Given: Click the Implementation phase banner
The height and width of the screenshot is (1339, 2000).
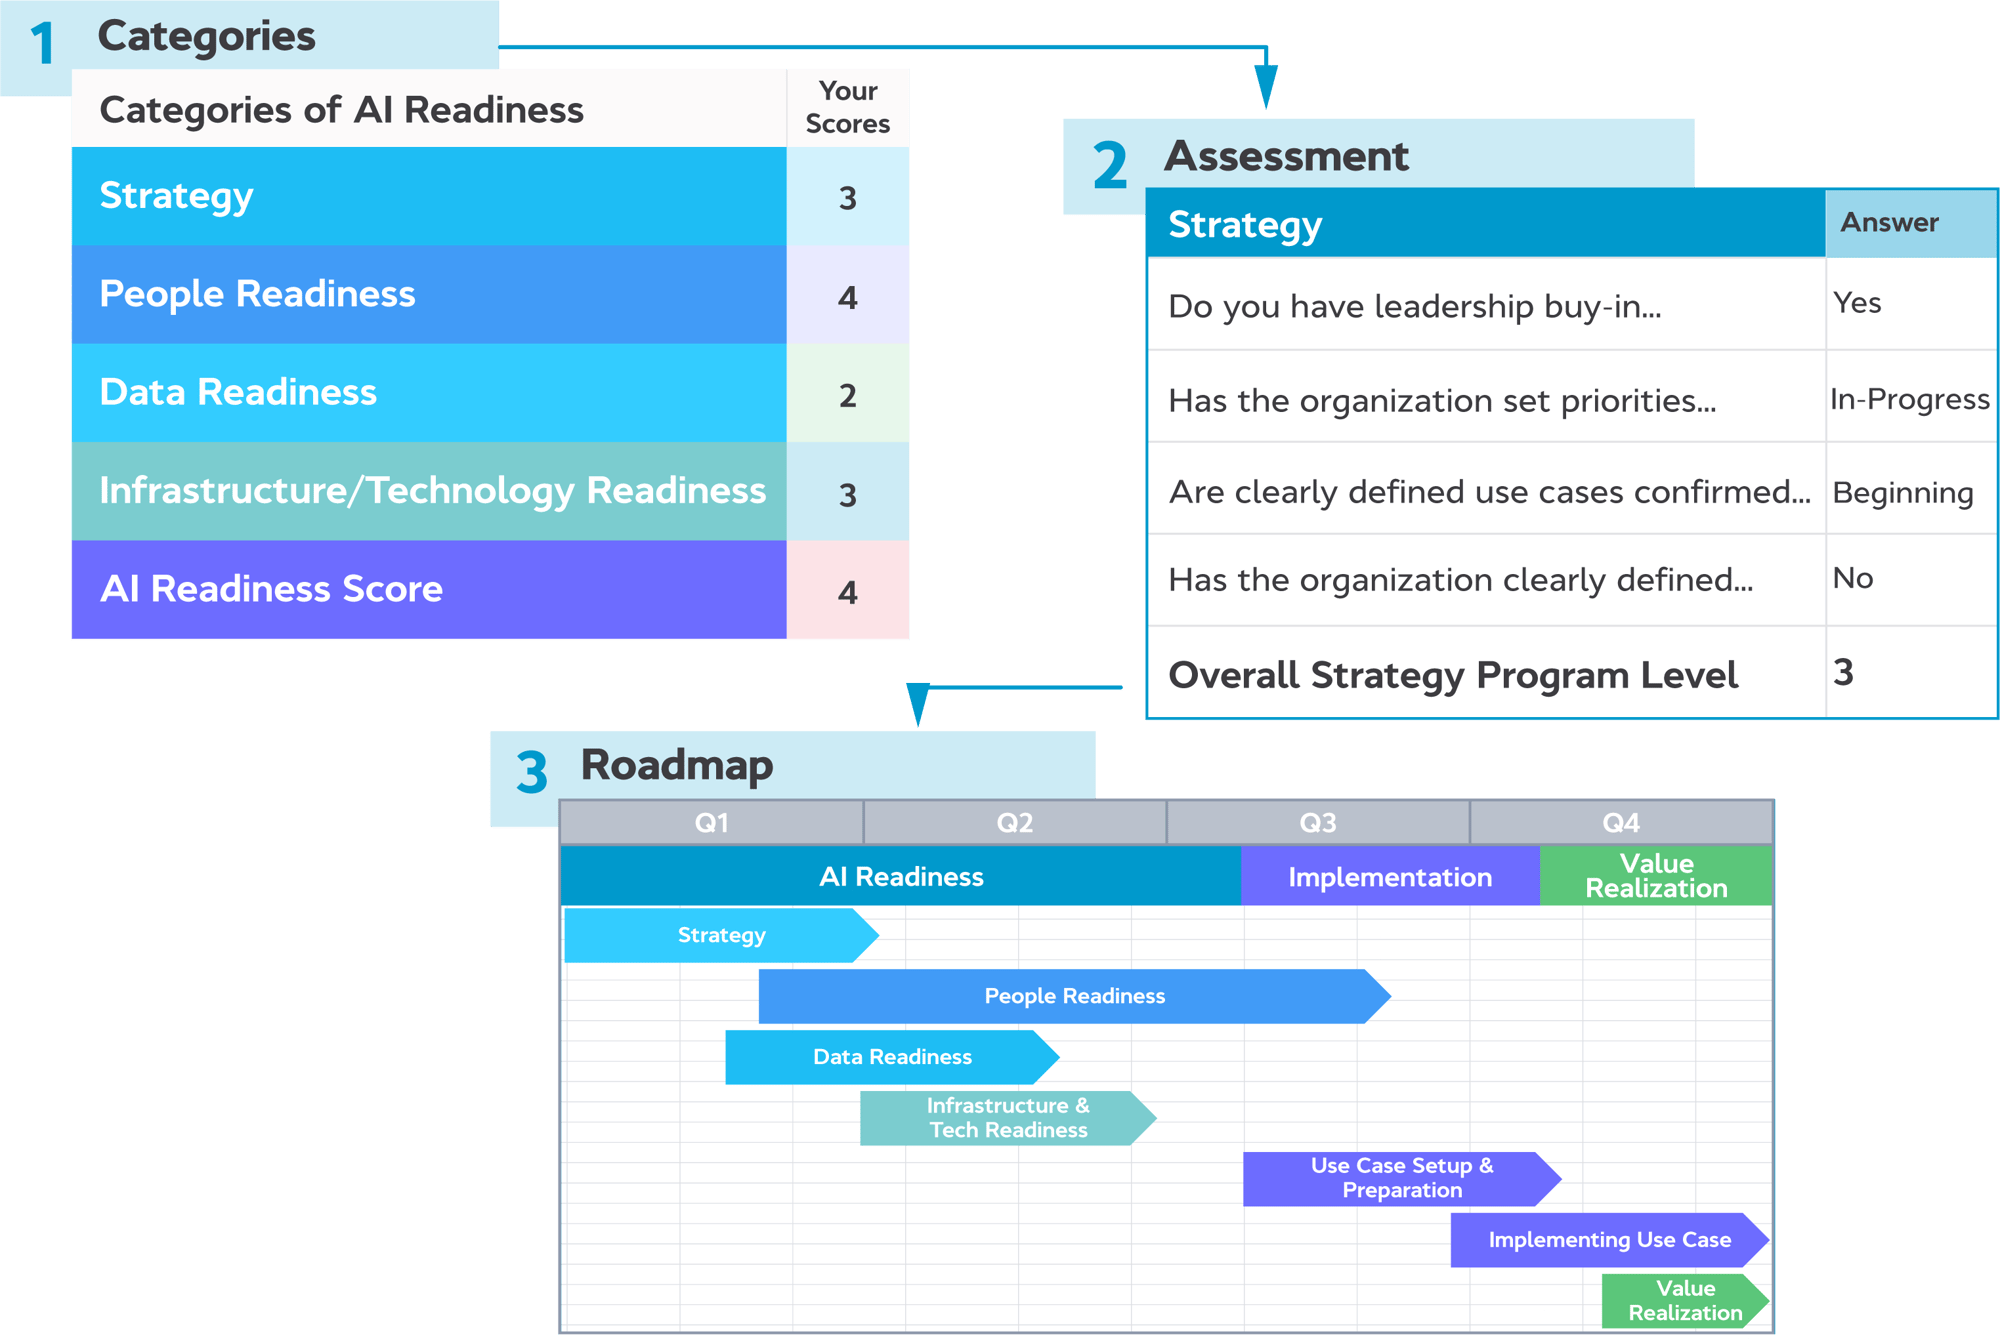Looking at the screenshot, I should tap(1390, 876).
